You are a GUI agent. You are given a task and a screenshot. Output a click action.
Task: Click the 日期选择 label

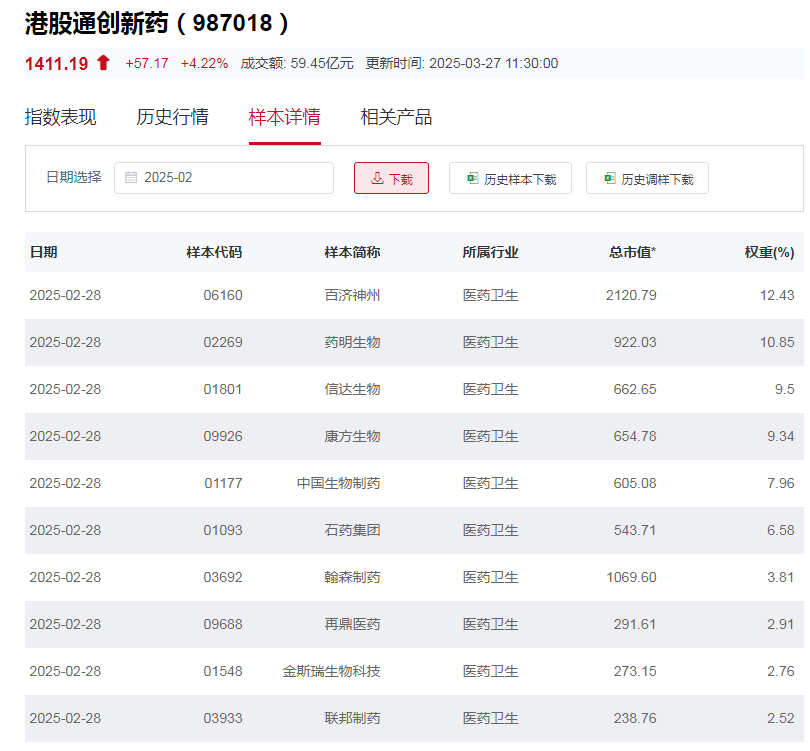[x=74, y=178]
